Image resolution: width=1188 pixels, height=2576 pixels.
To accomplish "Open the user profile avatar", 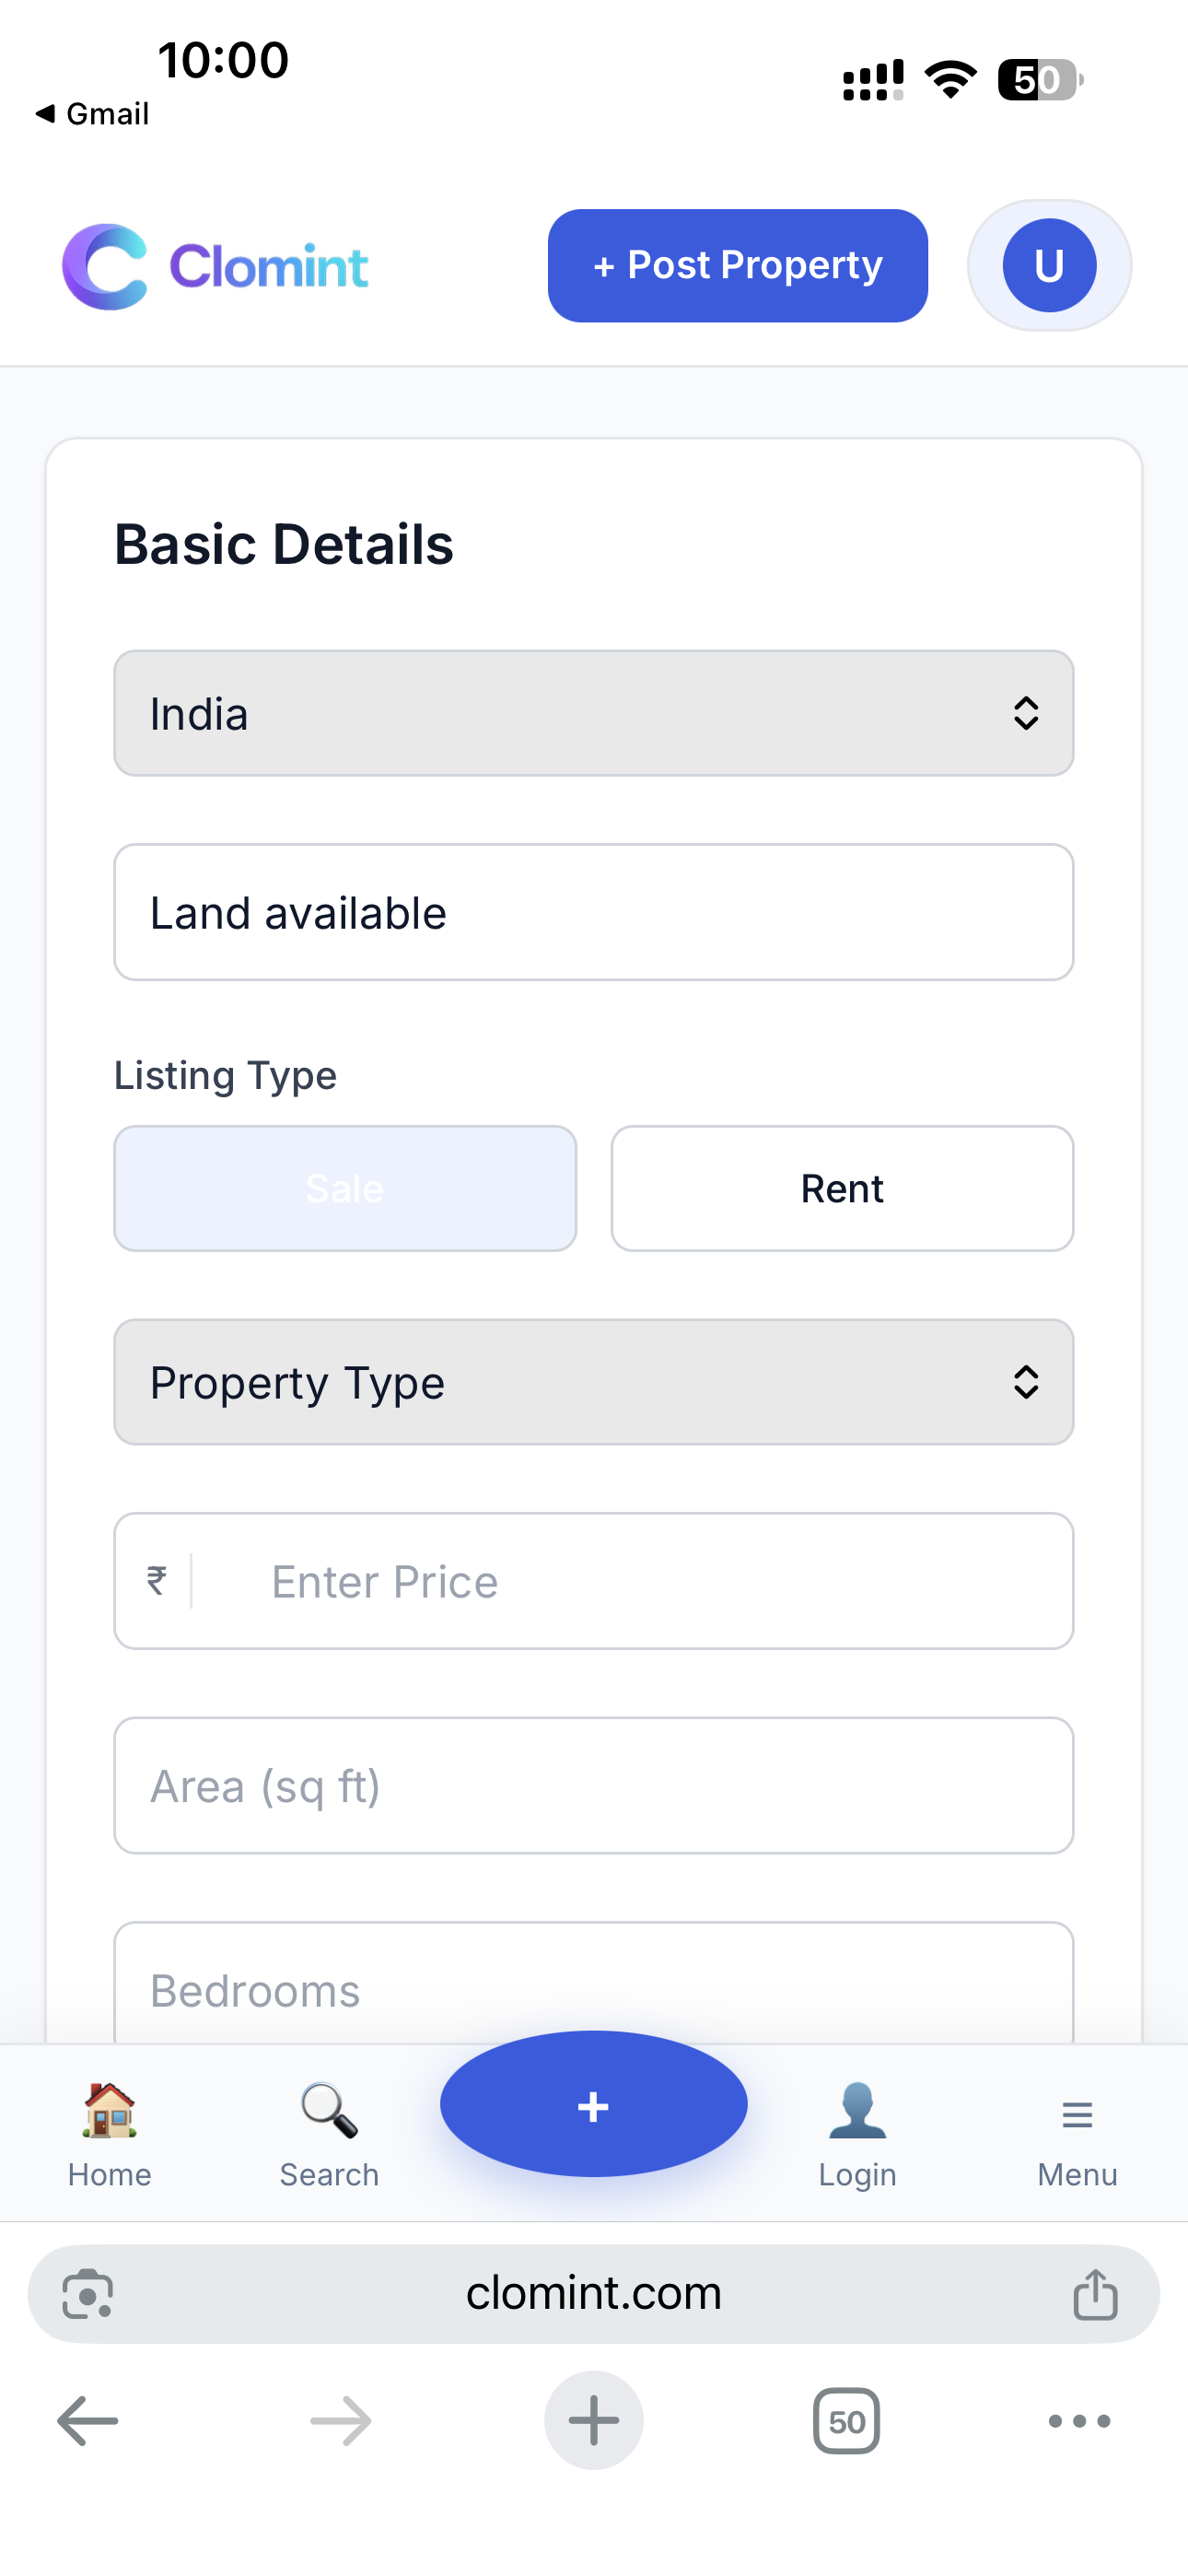I will click(1049, 266).
